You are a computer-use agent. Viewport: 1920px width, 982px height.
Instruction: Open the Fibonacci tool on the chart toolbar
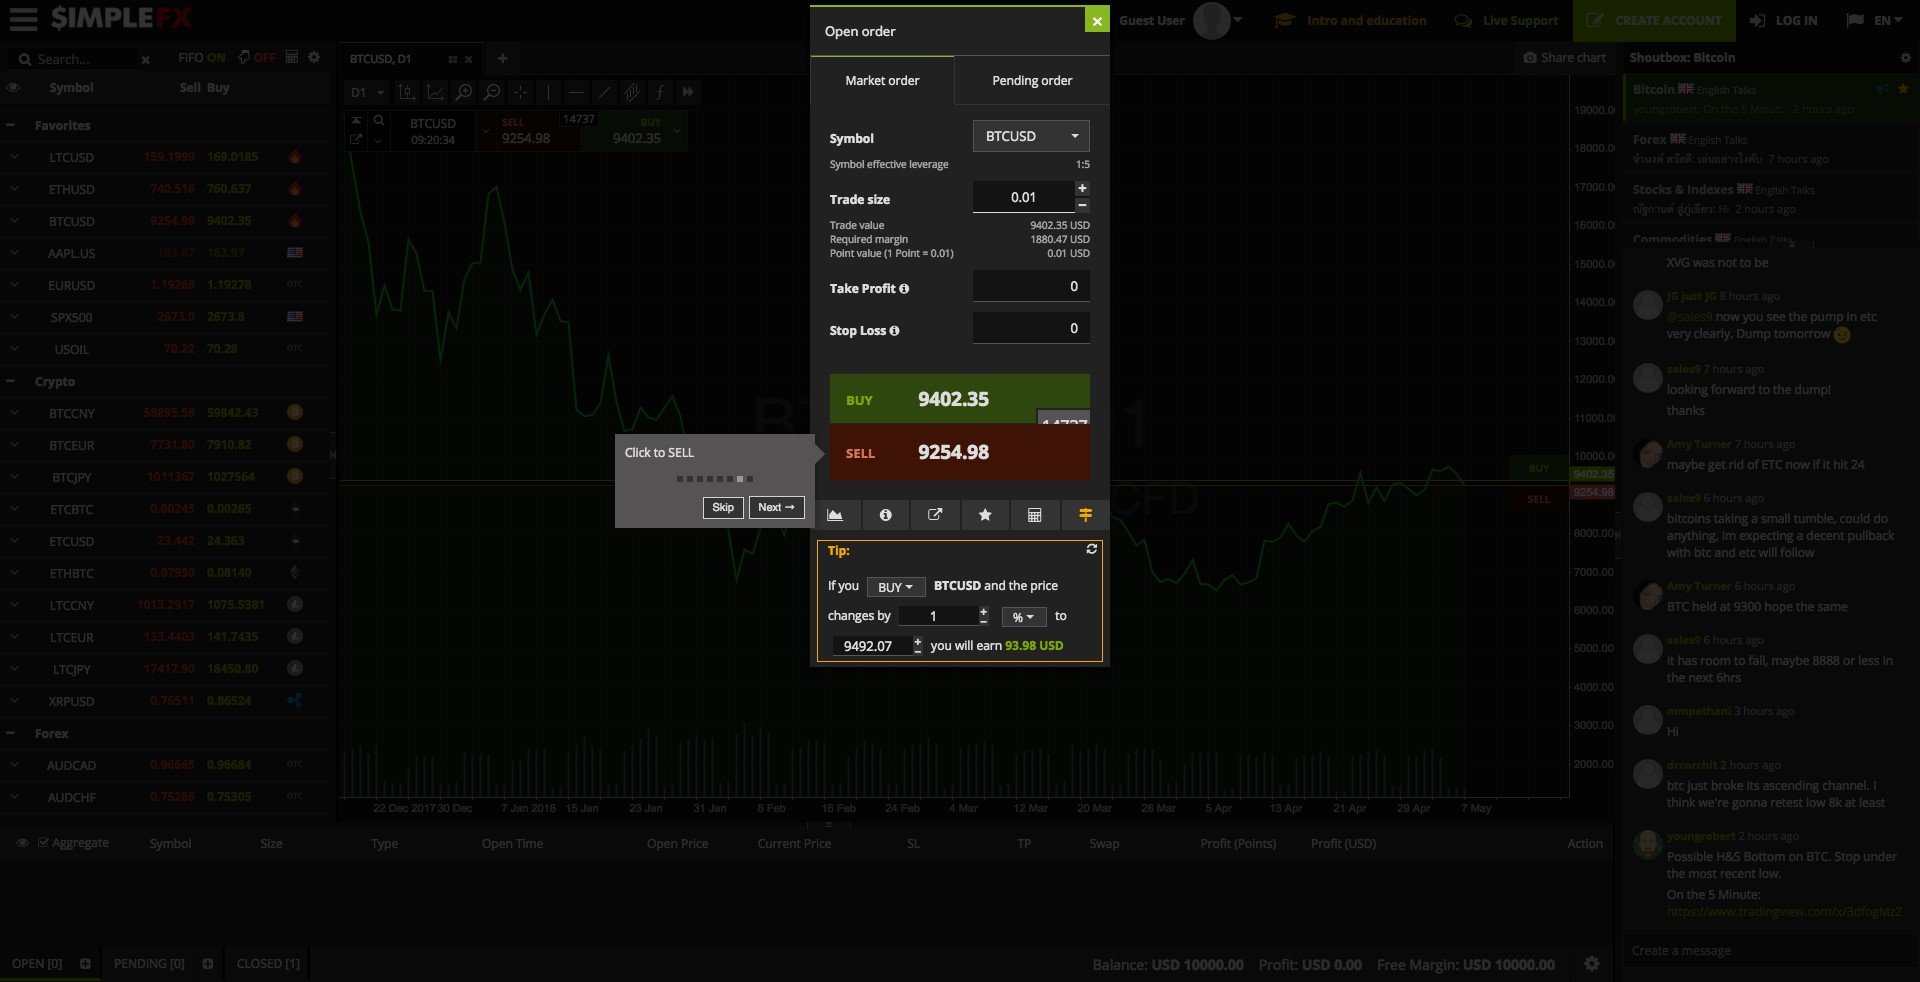point(633,92)
